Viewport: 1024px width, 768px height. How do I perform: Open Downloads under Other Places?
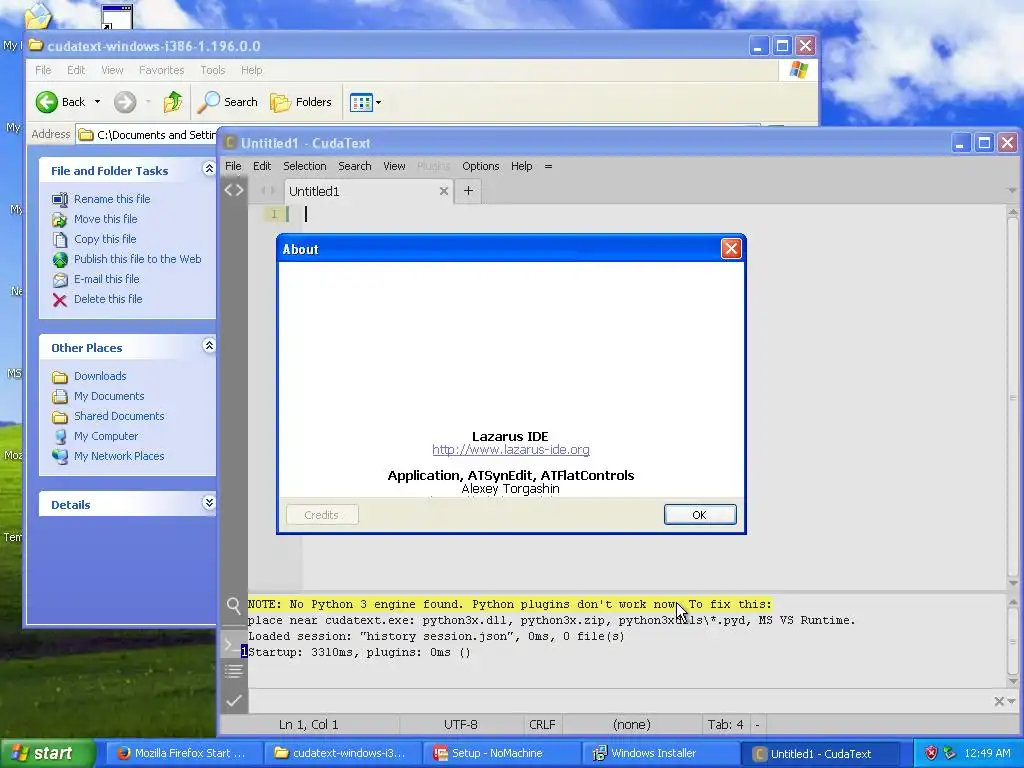pyautogui.click(x=100, y=376)
